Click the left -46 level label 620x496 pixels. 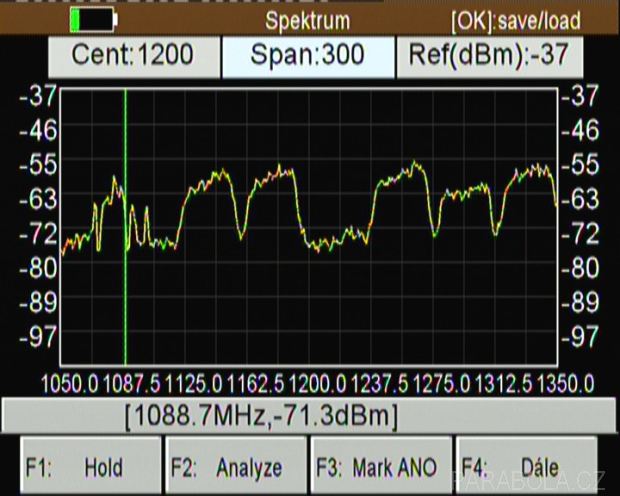(38, 130)
